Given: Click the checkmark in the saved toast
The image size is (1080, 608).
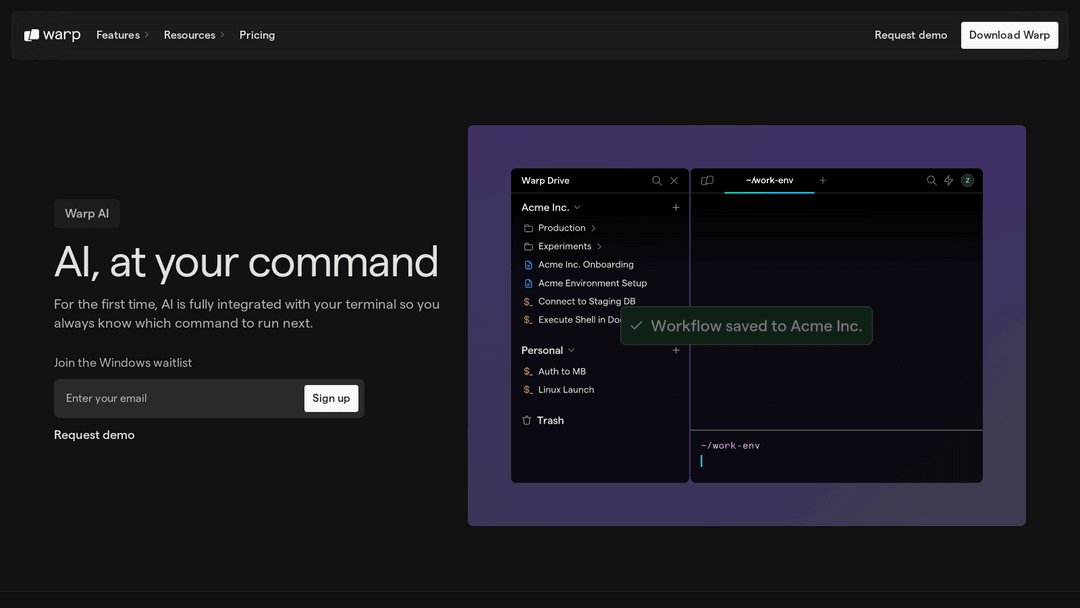Looking at the screenshot, I should (x=636, y=326).
